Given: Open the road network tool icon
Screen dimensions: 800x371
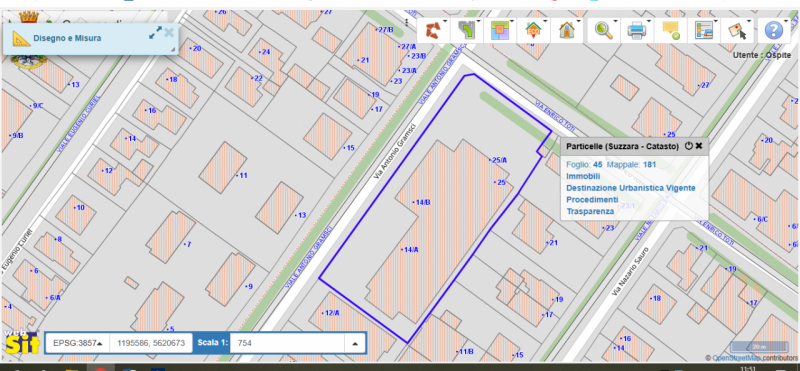Looking at the screenshot, I should tap(466, 31).
